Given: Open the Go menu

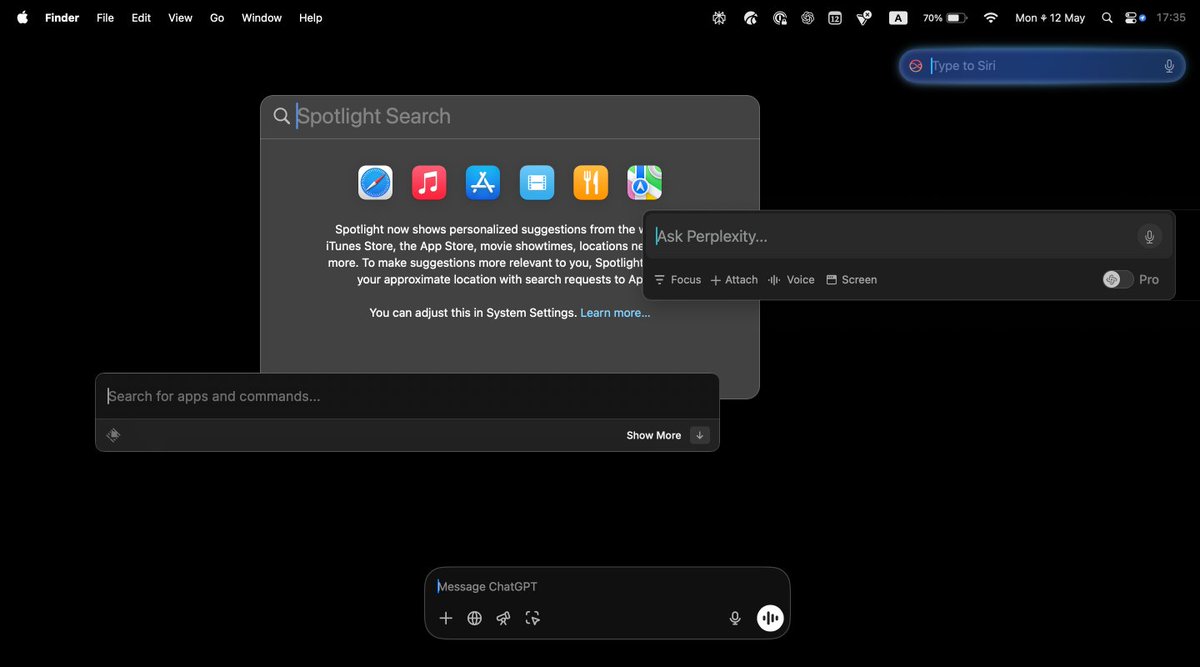Looking at the screenshot, I should click(217, 18).
